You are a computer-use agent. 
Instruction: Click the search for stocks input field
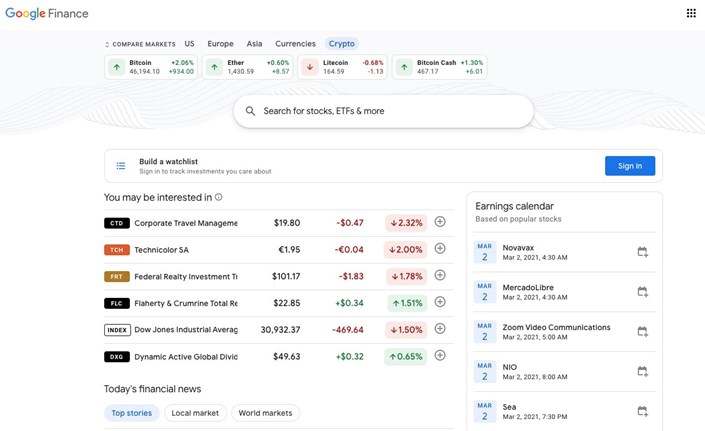pos(384,111)
